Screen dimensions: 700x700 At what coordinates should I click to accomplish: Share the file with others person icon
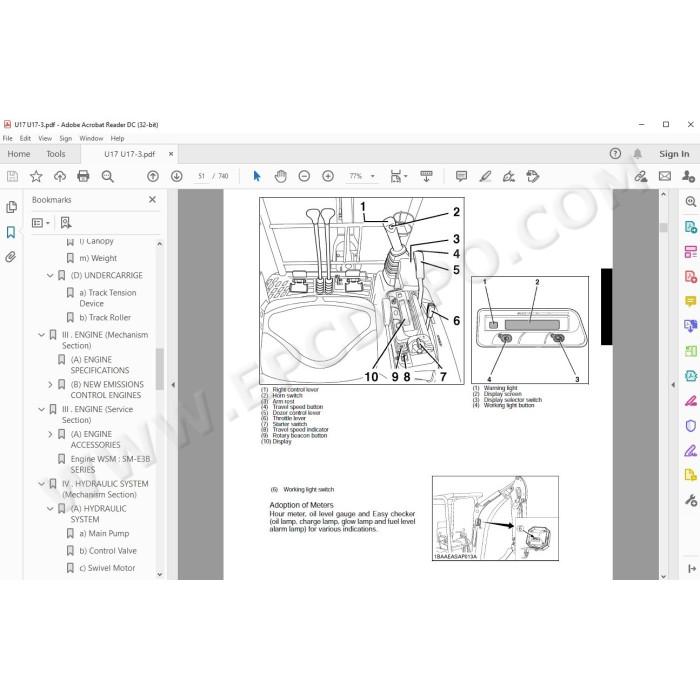coord(688,176)
